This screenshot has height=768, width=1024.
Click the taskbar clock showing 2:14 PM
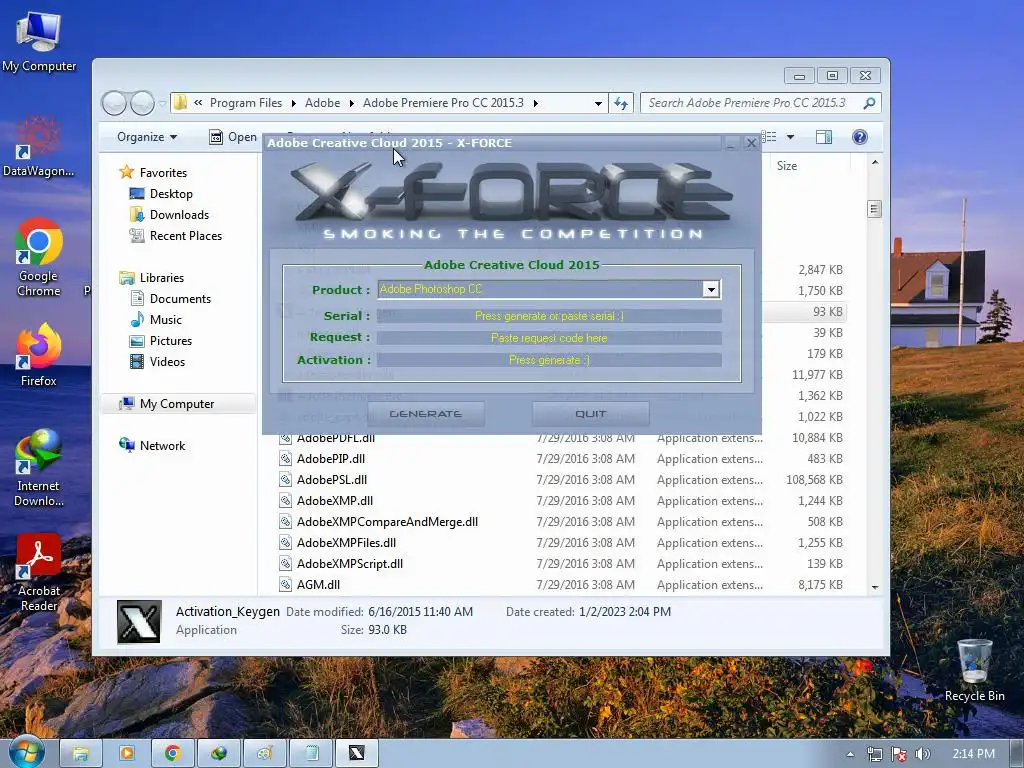[x=973, y=754]
